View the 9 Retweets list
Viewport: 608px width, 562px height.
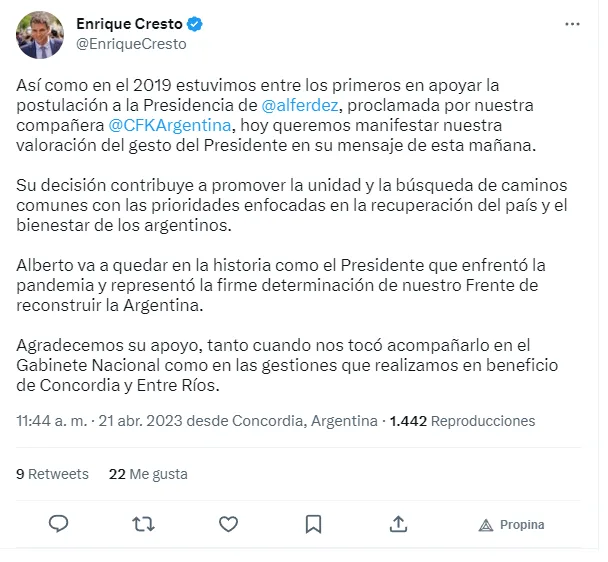(x=52, y=474)
